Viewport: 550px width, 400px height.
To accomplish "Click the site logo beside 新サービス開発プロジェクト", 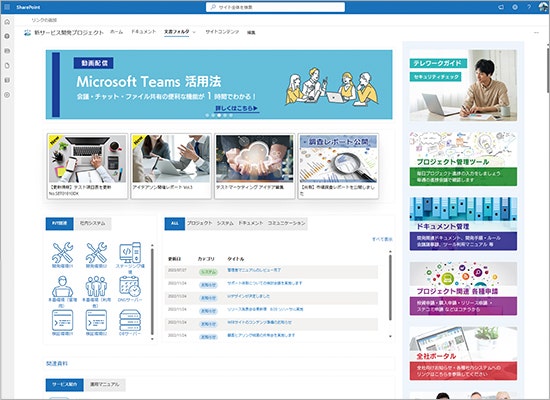I will click(27, 33).
